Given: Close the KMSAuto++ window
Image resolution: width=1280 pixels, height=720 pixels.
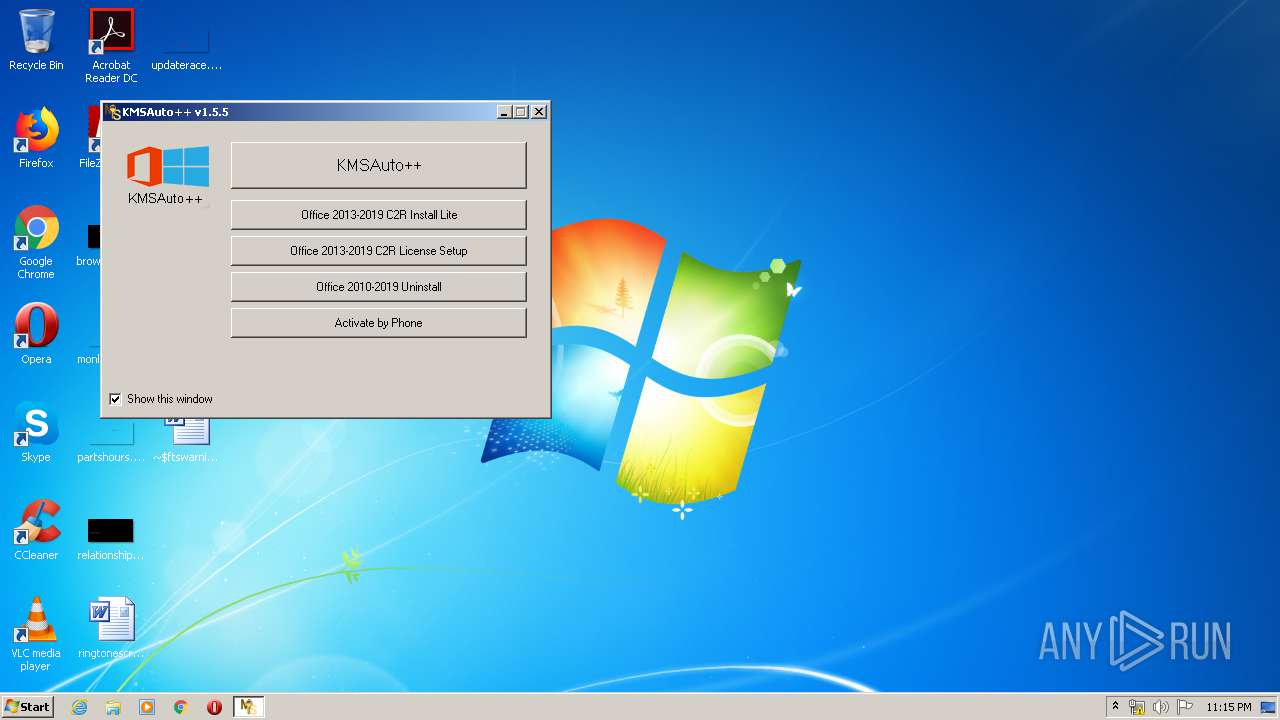Looking at the screenshot, I should 539,112.
